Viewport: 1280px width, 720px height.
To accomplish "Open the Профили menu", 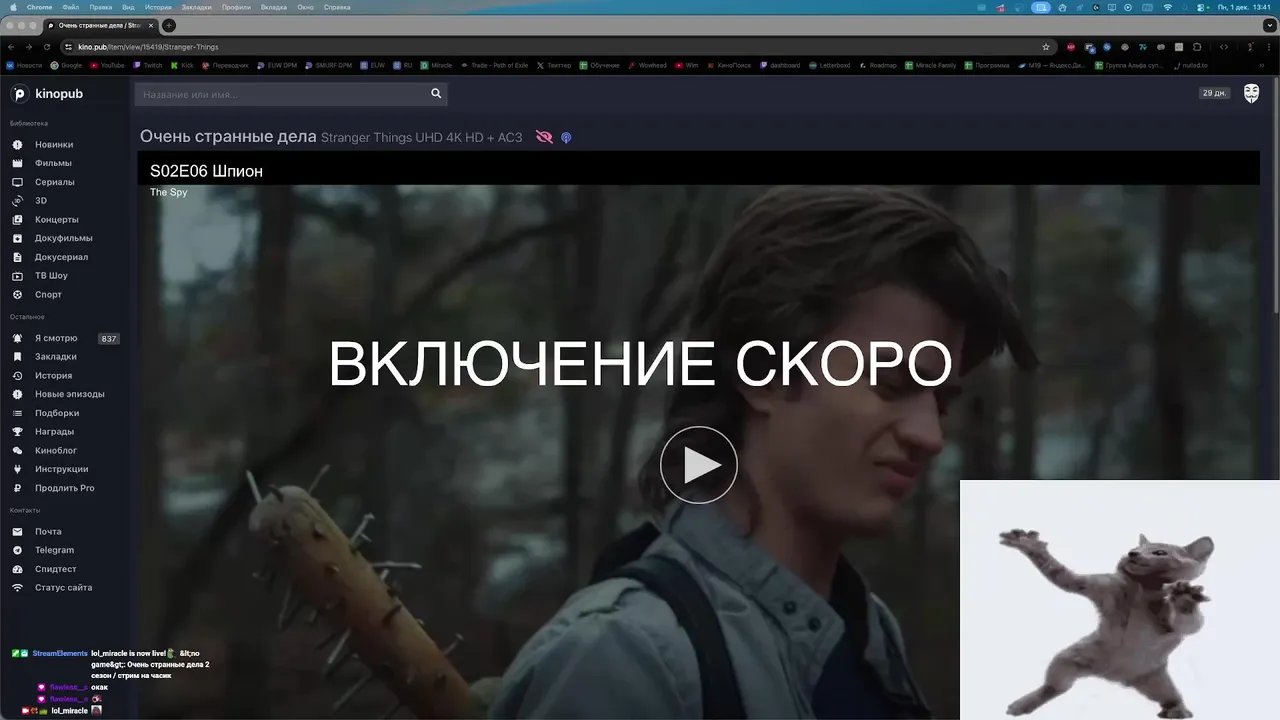I will click(236, 7).
